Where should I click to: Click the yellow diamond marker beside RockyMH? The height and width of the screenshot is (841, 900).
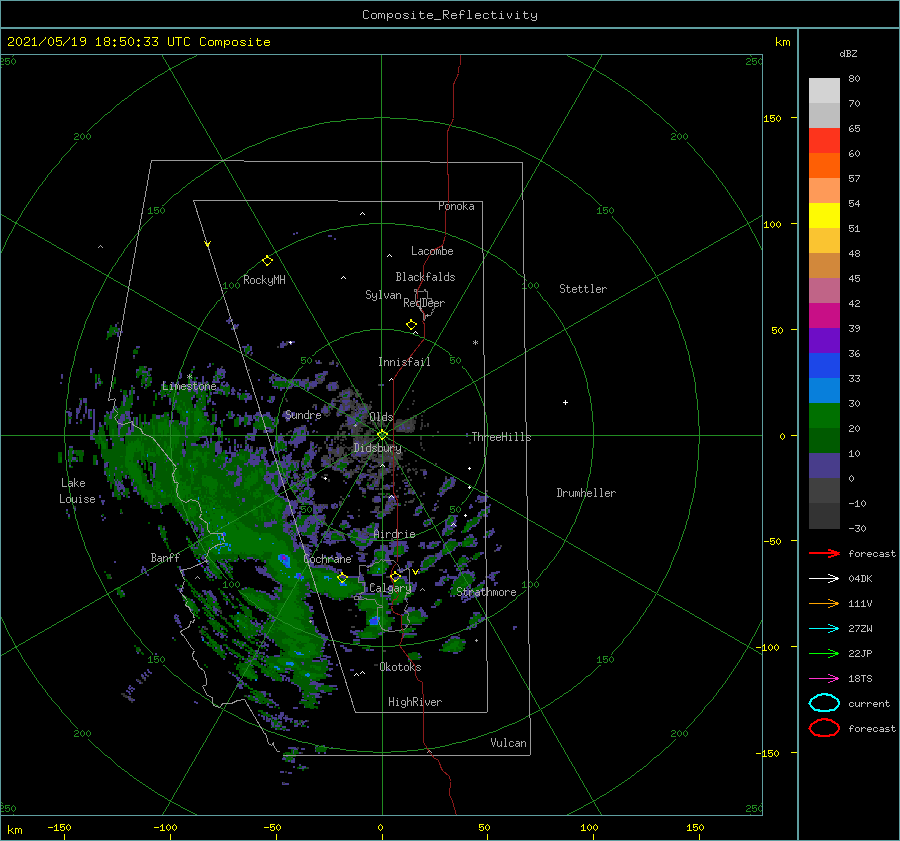267,261
